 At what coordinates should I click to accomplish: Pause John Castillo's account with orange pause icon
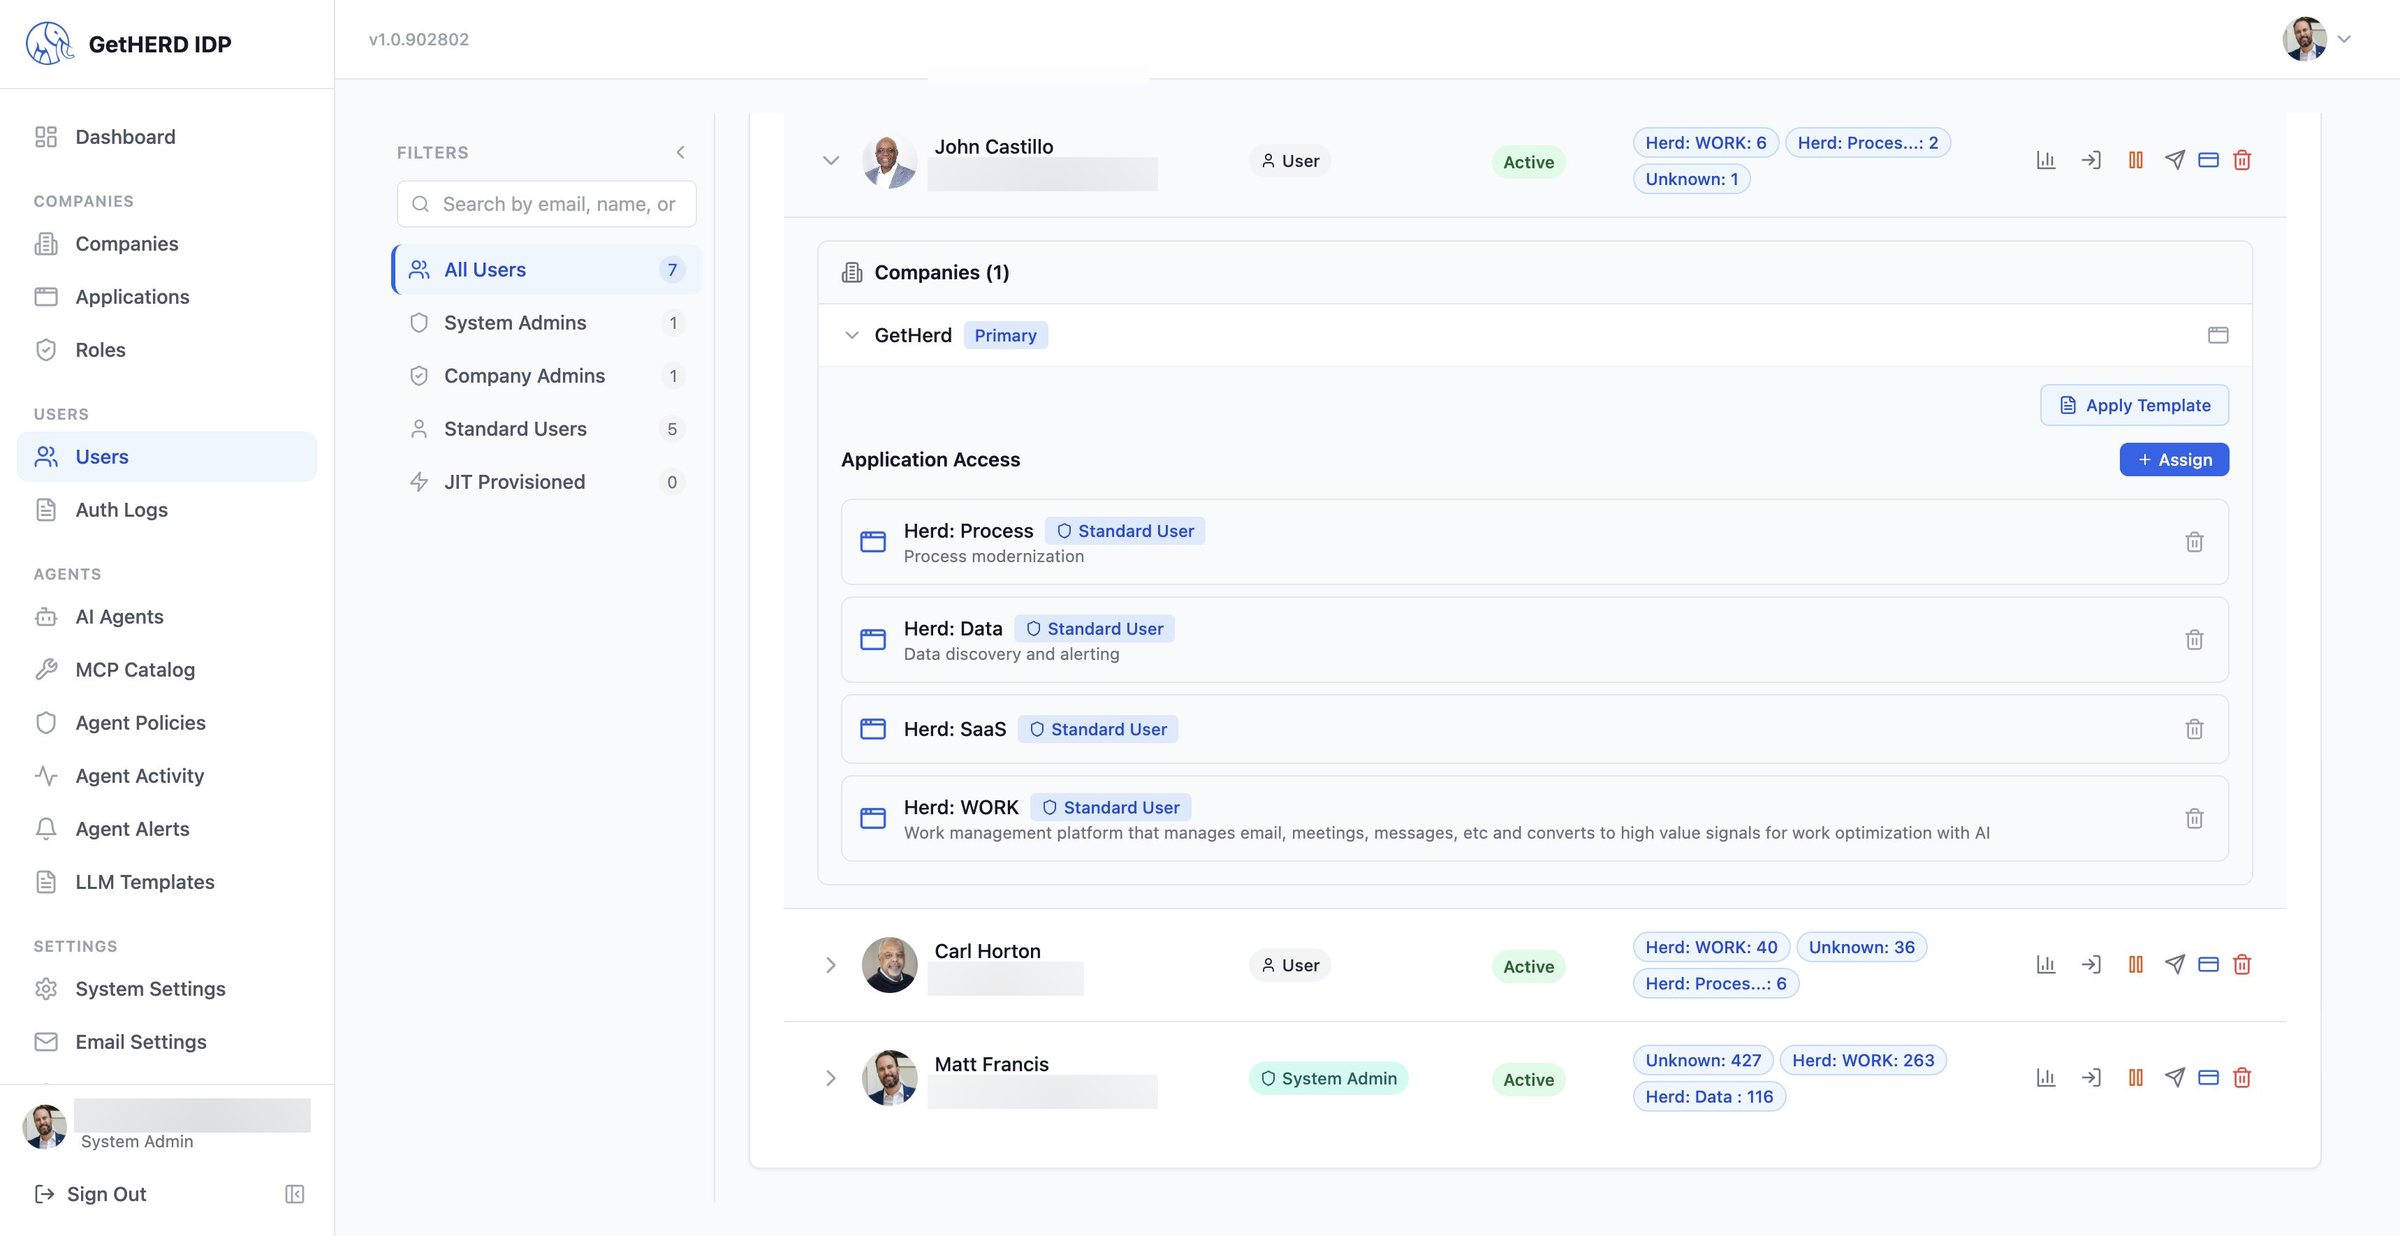(x=2135, y=160)
